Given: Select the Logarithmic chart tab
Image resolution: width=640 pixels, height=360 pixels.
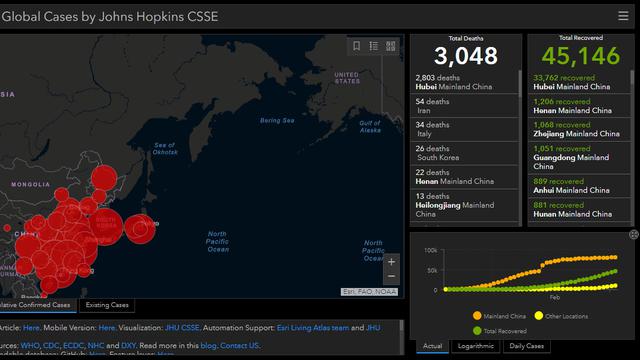Looking at the screenshot, I should [476, 346].
